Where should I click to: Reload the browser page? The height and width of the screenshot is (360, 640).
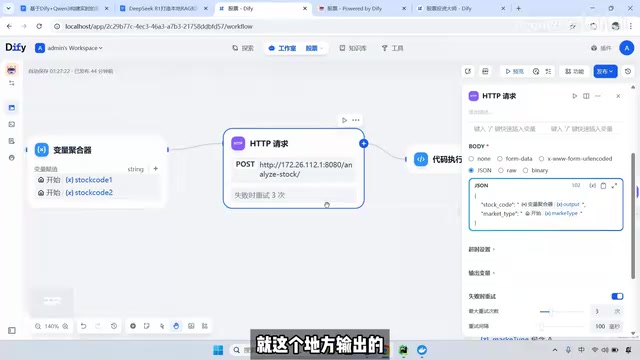pyautogui.click(x=39, y=26)
